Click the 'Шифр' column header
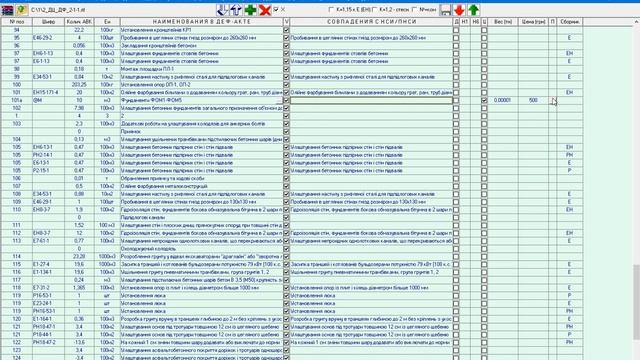 (48, 22)
